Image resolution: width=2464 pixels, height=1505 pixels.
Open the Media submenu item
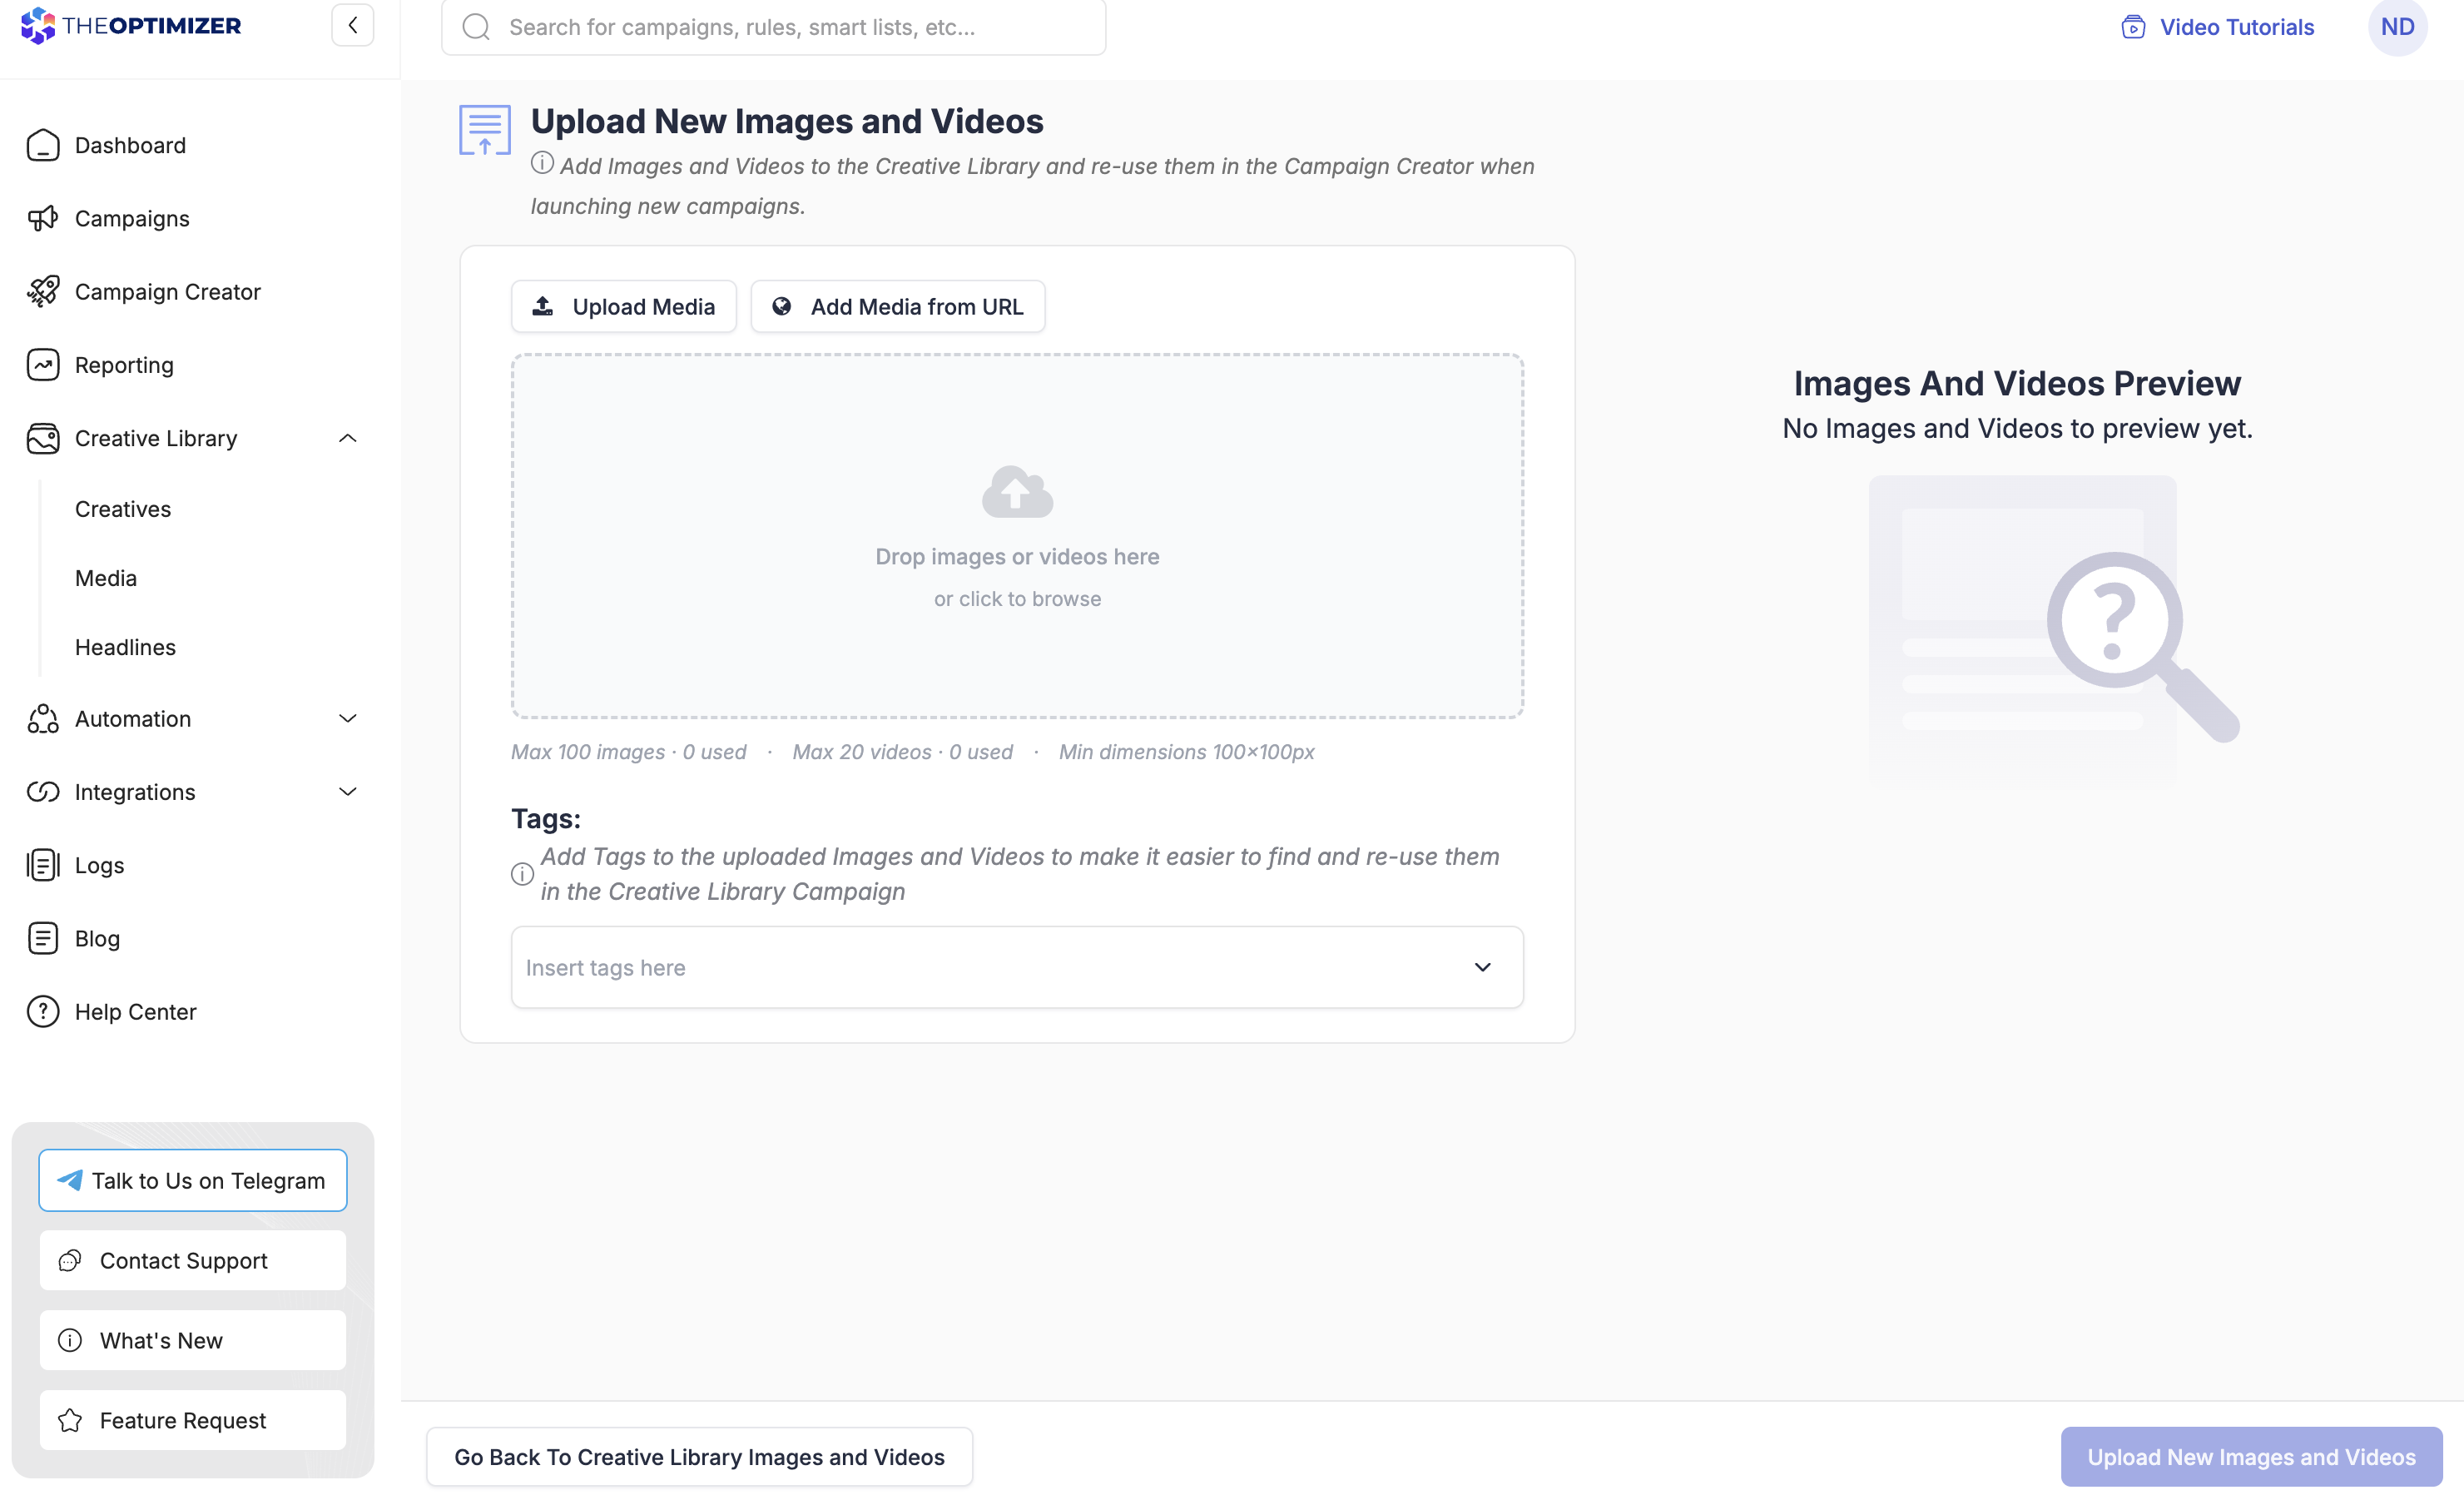click(x=106, y=578)
